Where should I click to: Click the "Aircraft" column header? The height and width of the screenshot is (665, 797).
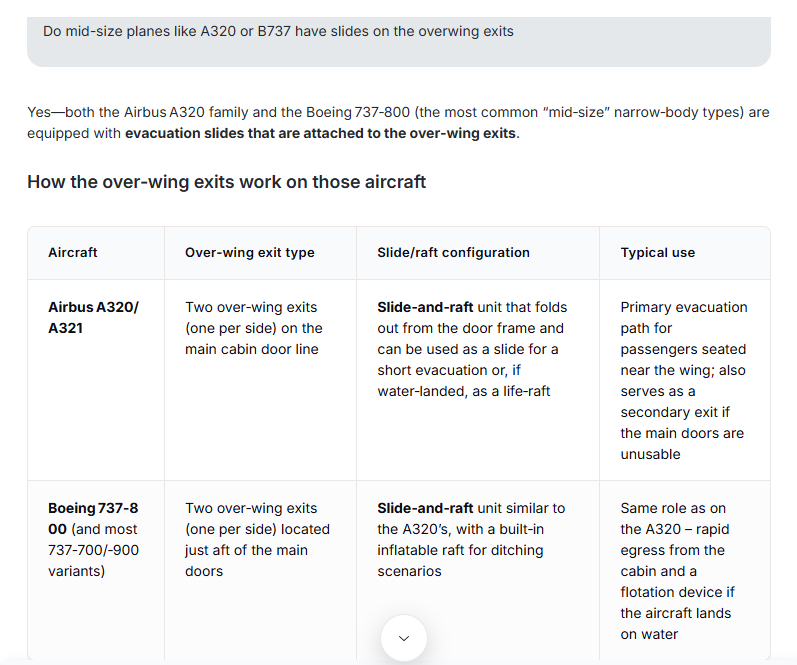coord(73,253)
